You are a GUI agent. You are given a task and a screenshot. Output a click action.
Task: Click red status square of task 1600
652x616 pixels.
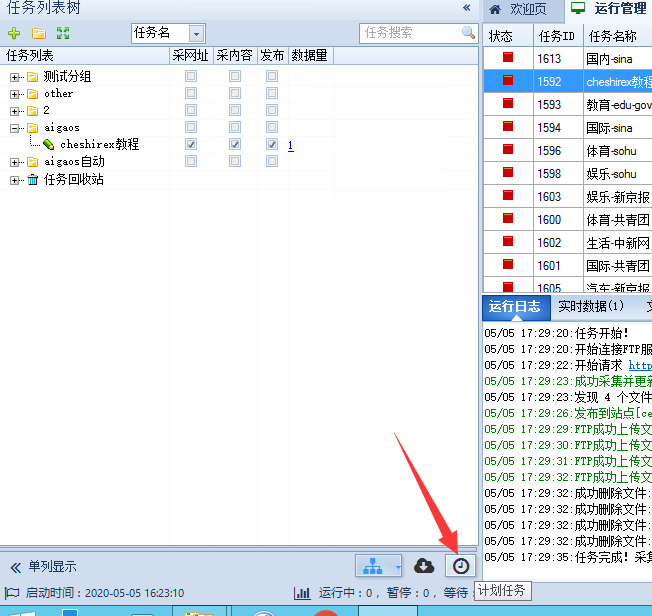tap(508, 218)
